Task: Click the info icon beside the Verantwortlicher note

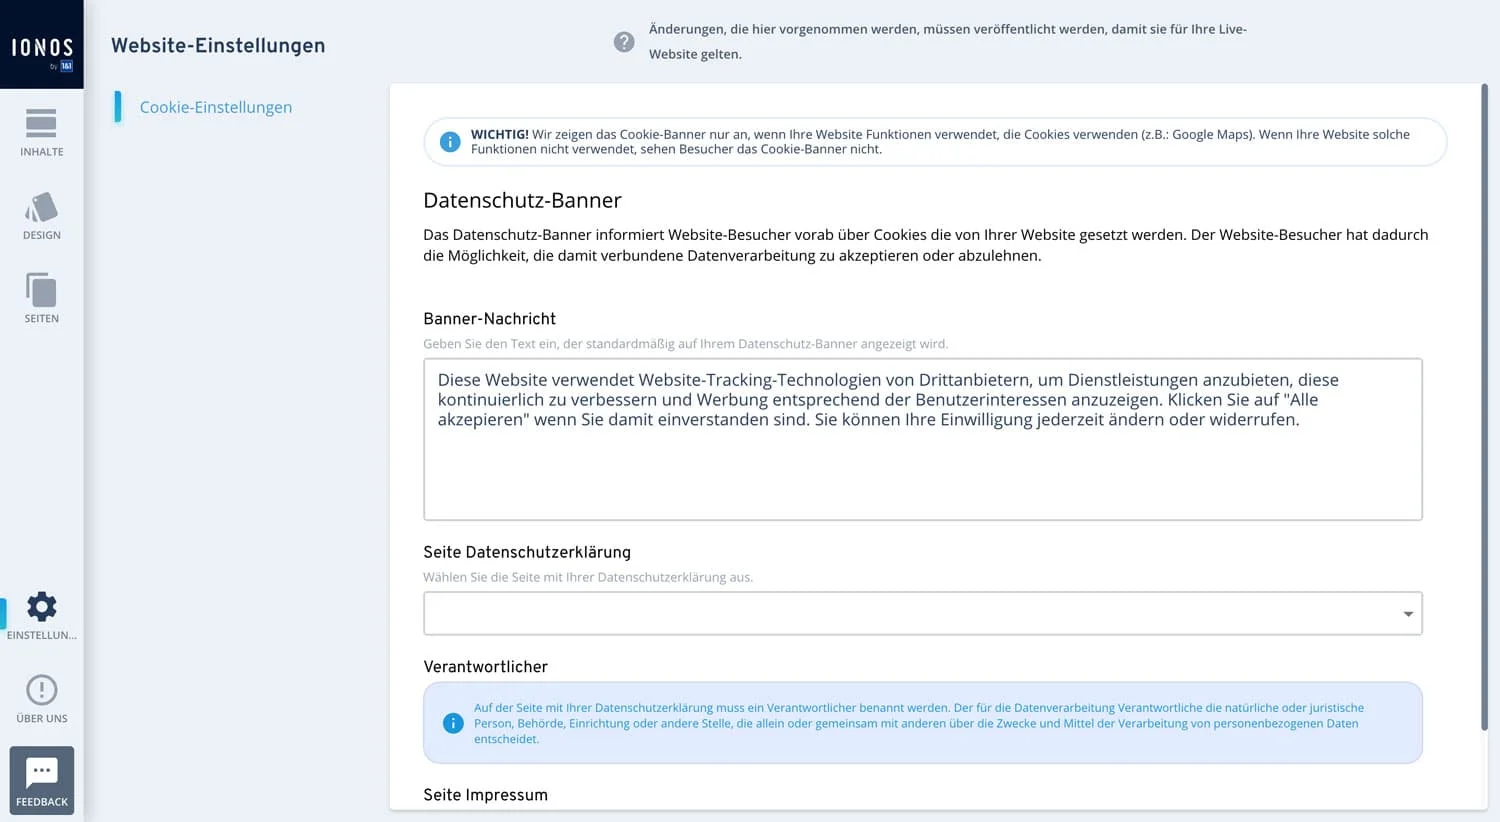Action: (x=453, y=722)
